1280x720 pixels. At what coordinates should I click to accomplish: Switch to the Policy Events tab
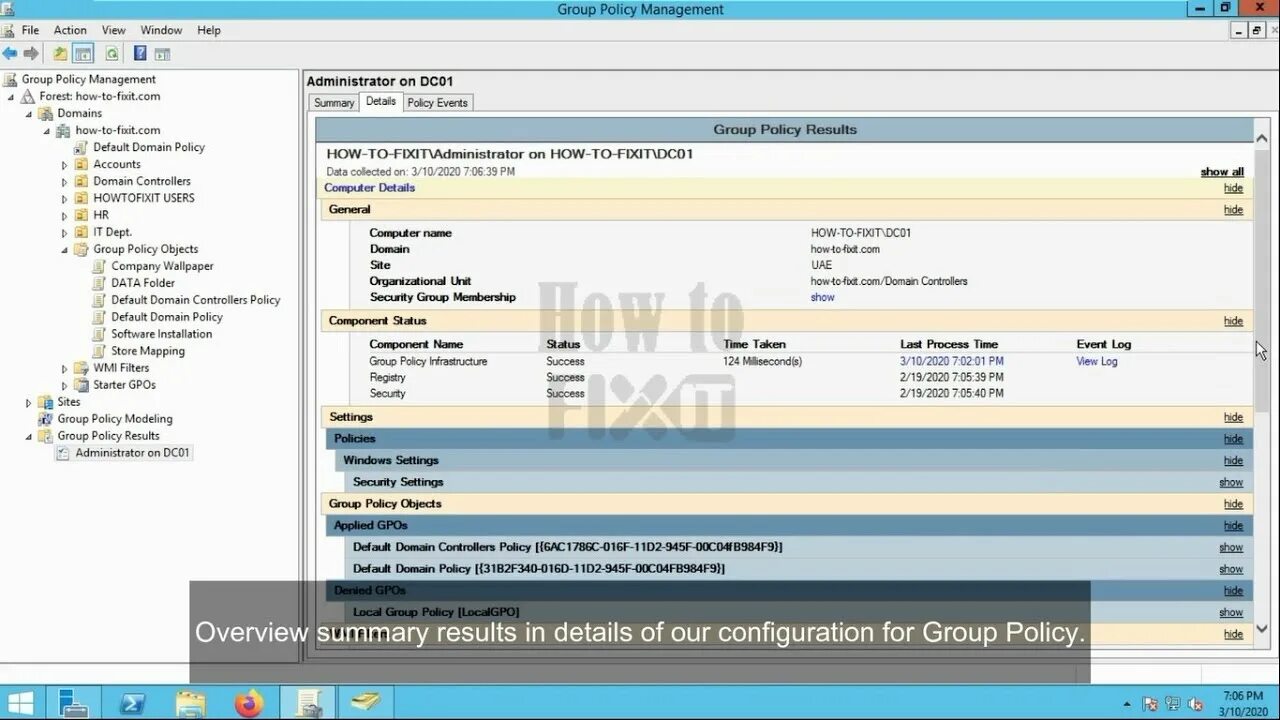point(437,102)
